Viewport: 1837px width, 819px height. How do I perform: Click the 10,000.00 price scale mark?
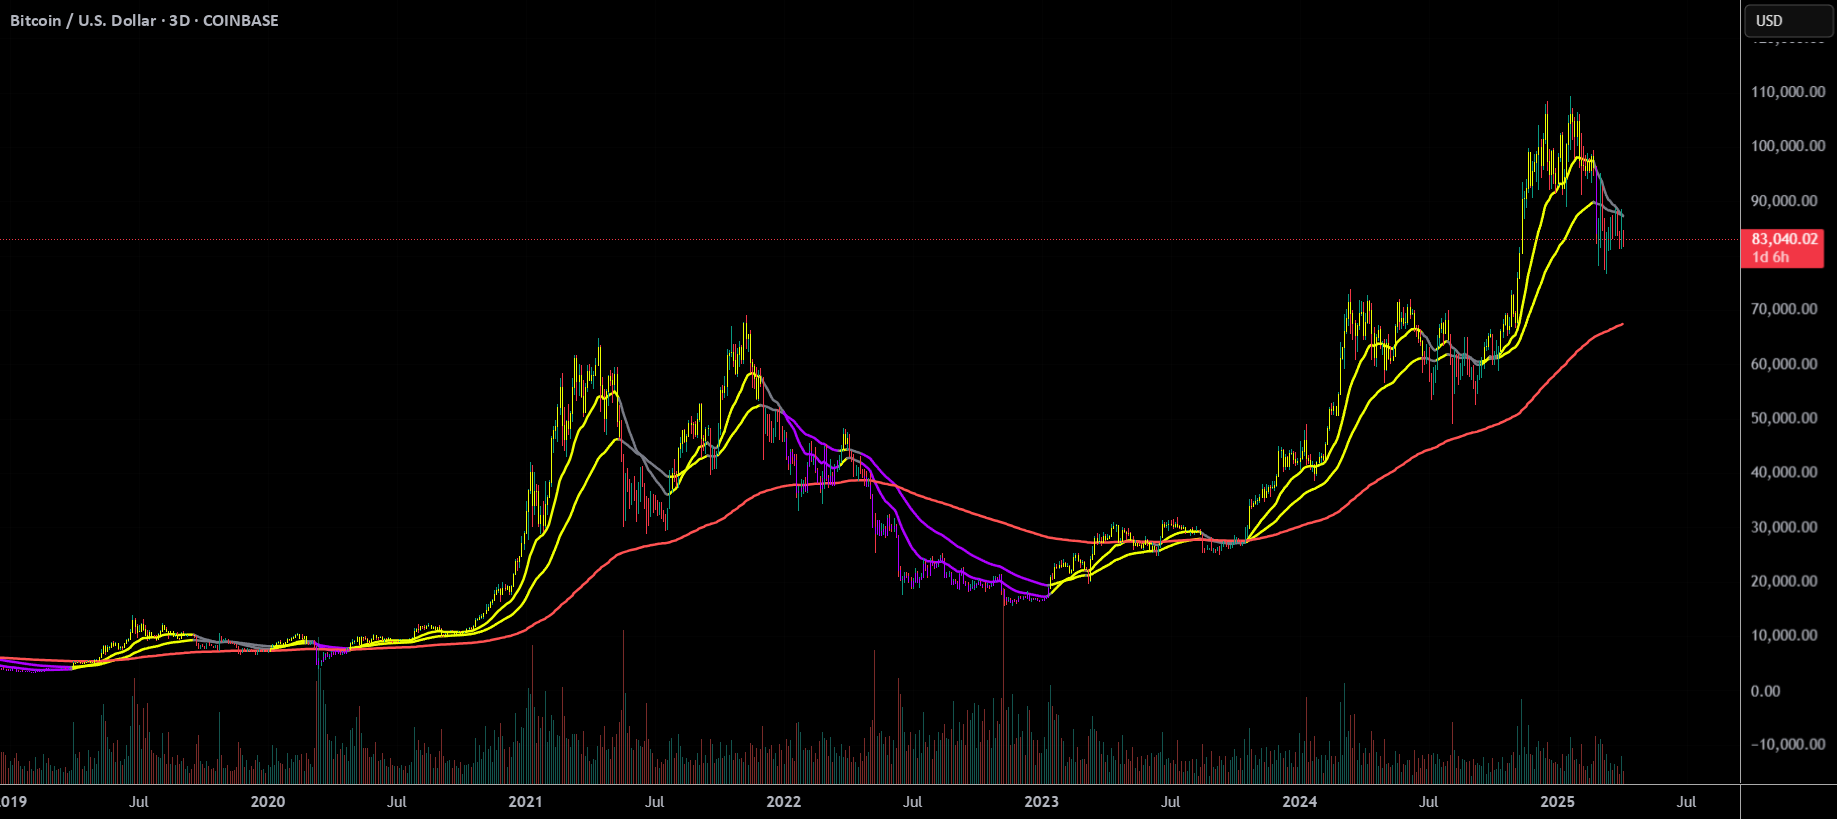pyautogui.click(x=1784, y=635)
